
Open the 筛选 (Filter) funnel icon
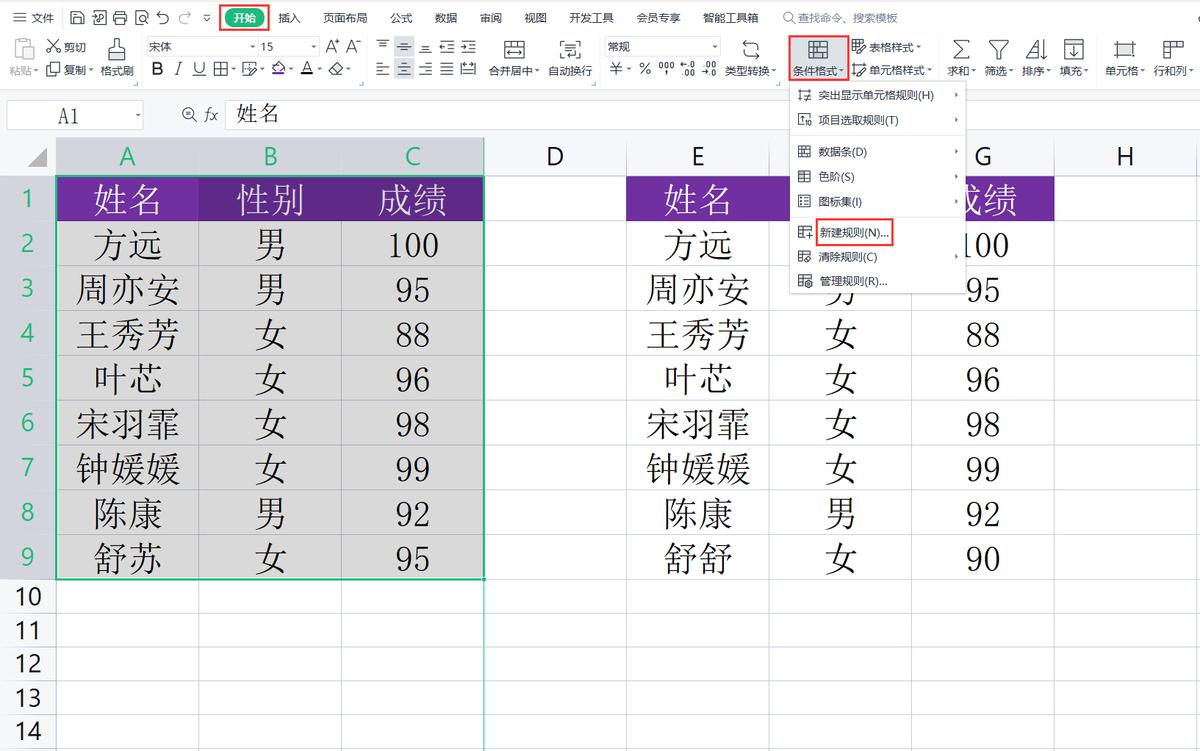click(999, 48)
